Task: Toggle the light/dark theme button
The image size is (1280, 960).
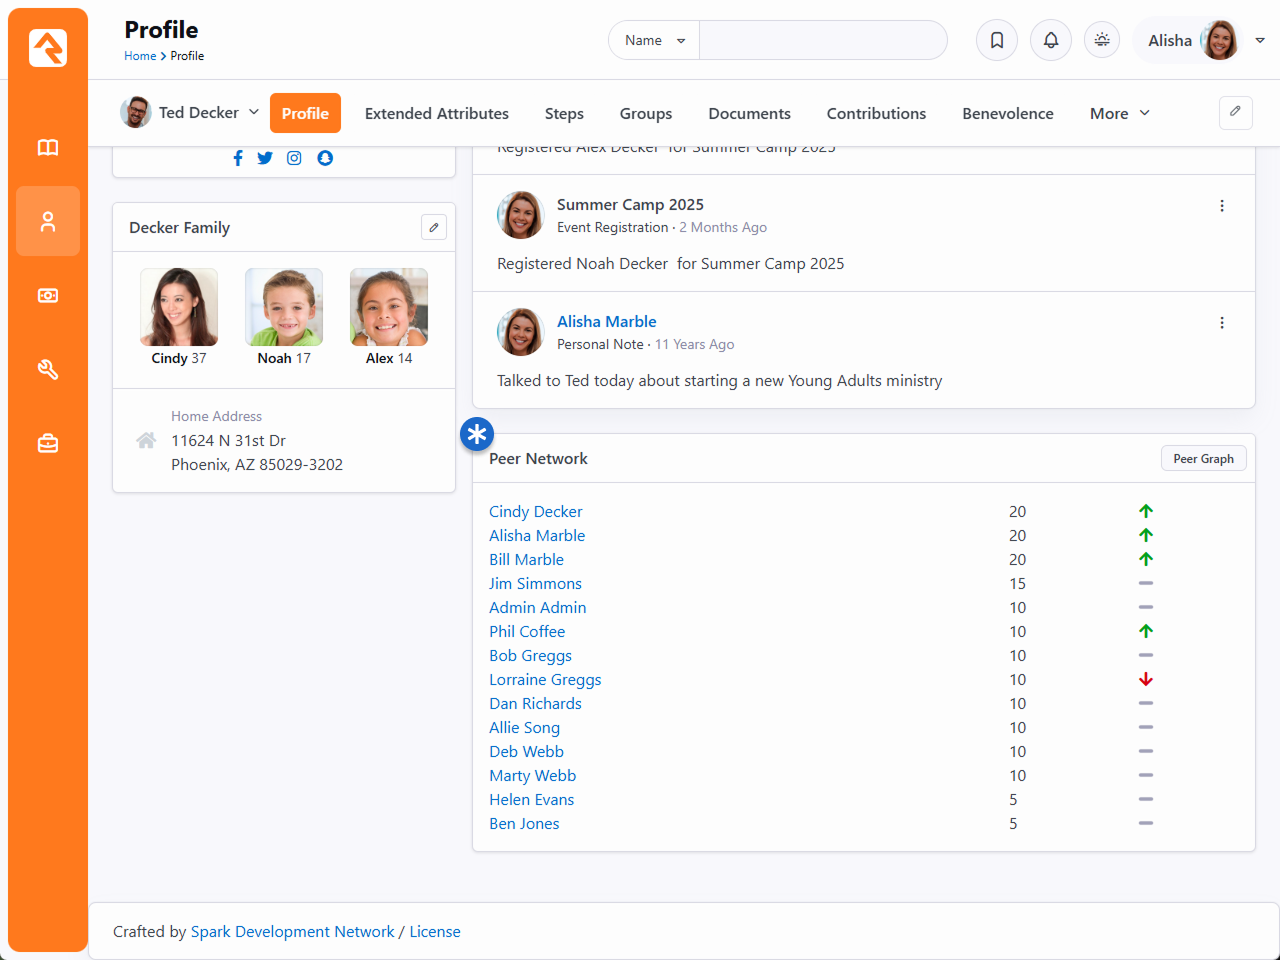Action: (x=1101, y=40)
